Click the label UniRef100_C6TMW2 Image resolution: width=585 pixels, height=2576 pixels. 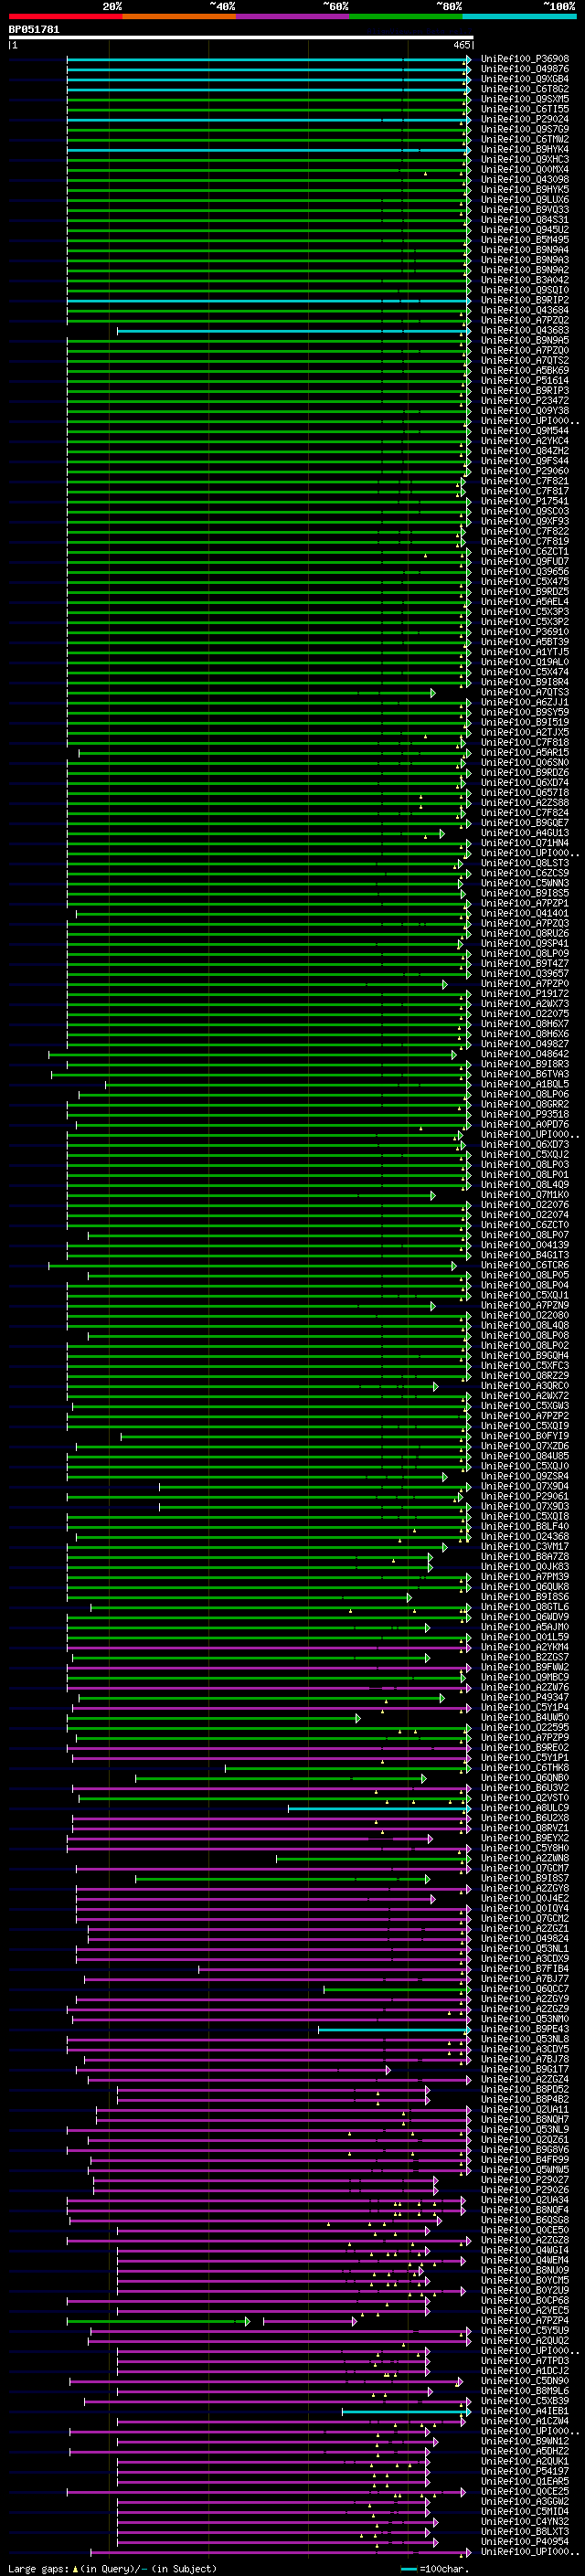coord(525,139)
